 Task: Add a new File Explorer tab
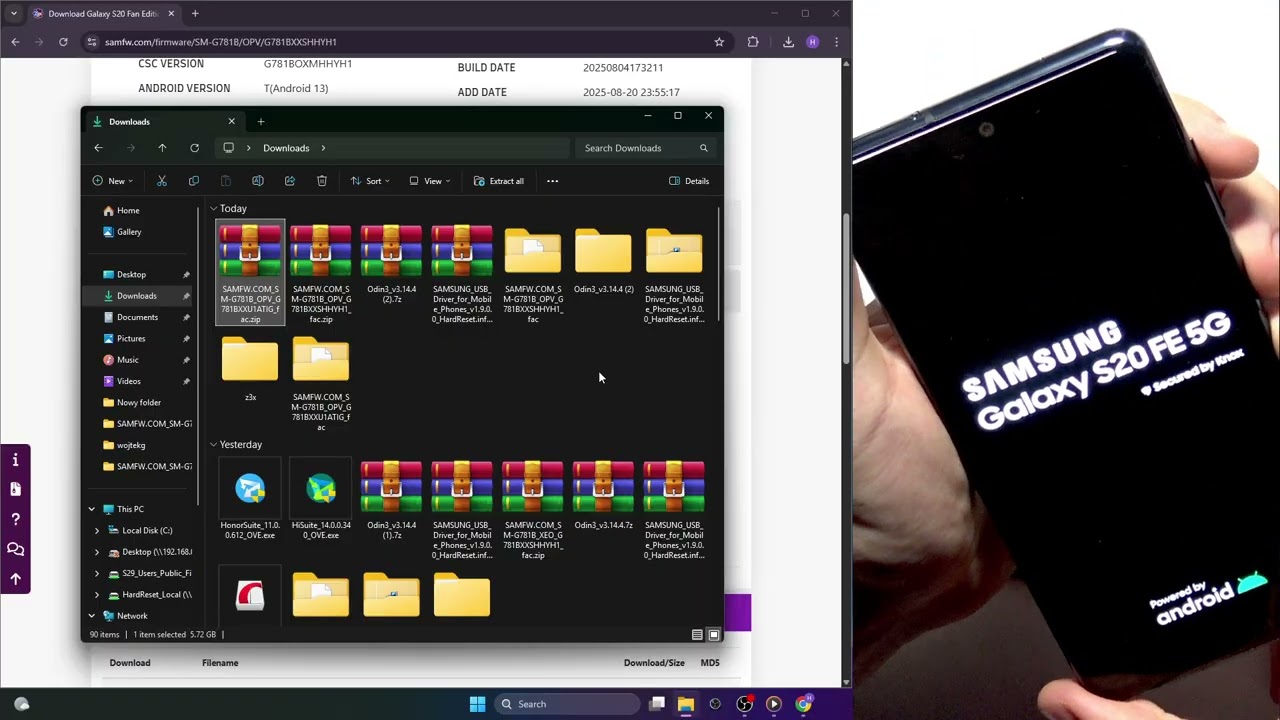tap(260, 122)
